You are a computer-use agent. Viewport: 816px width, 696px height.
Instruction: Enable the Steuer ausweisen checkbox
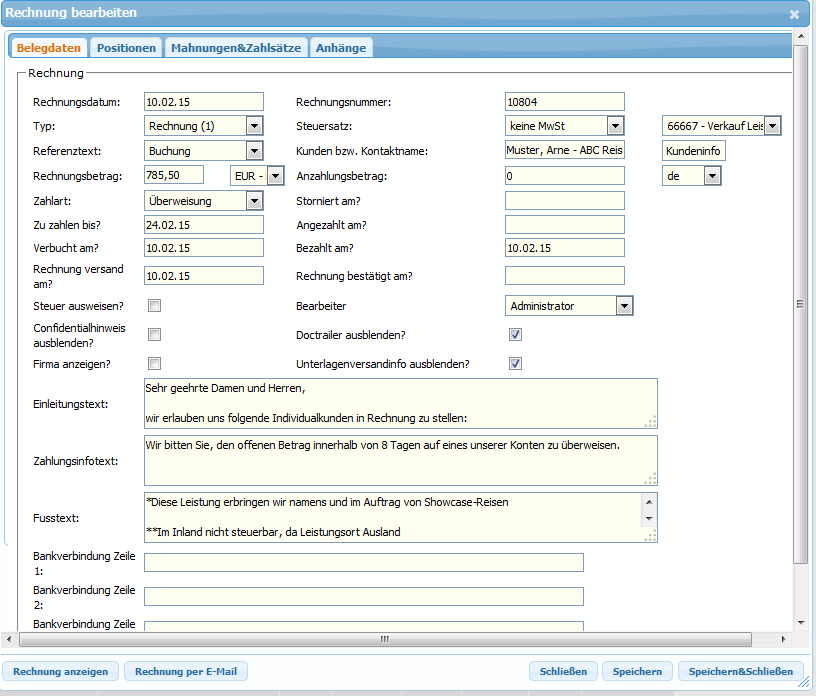155,306
